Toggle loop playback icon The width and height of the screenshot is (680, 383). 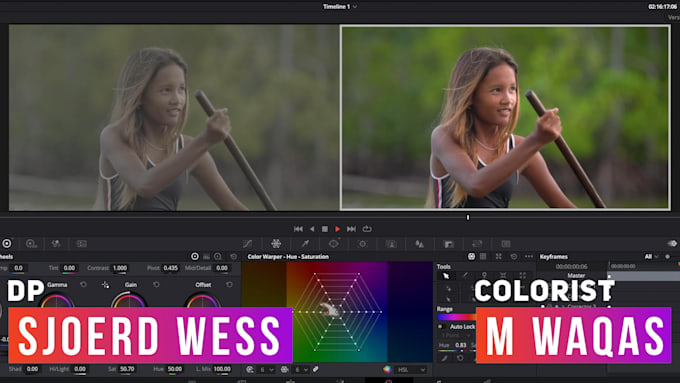(x=367, y=229)
